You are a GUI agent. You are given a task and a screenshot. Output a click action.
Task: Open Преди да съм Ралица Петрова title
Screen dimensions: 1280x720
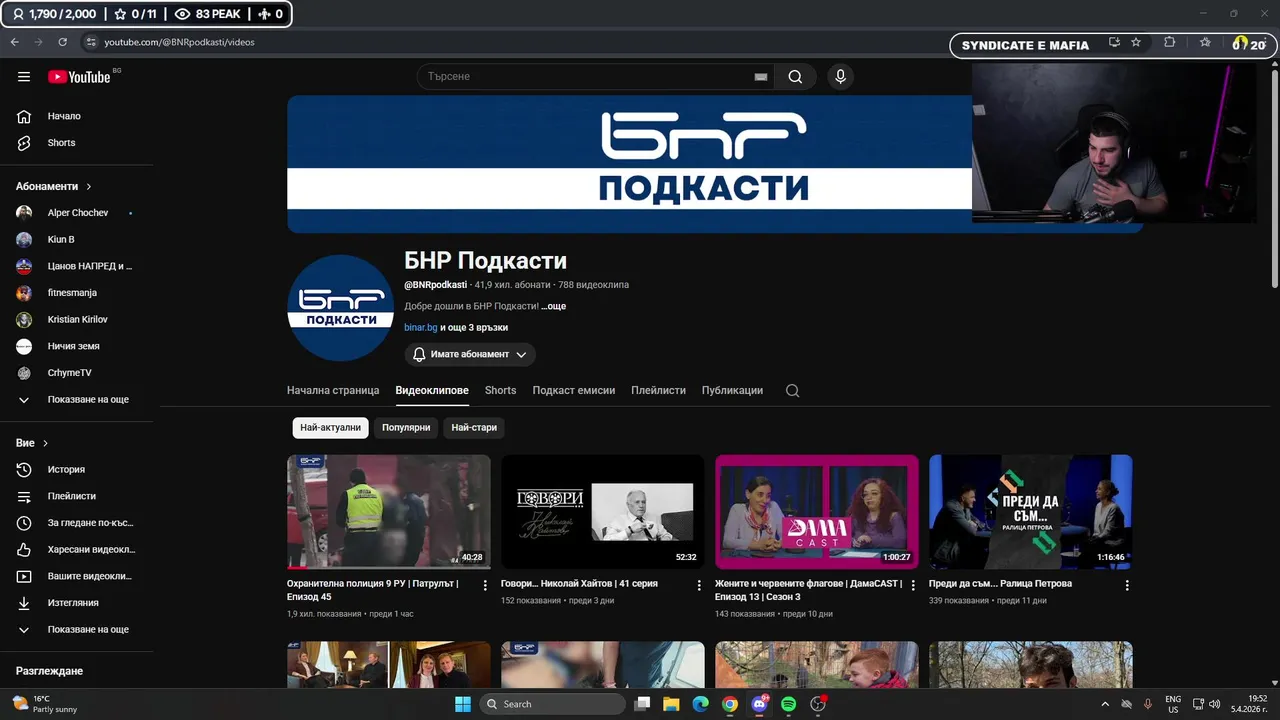[x=1000, y=583]
